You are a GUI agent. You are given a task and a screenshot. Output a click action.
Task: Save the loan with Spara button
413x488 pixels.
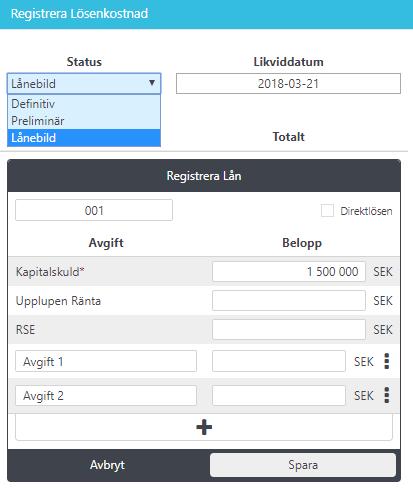pos(303,465)
